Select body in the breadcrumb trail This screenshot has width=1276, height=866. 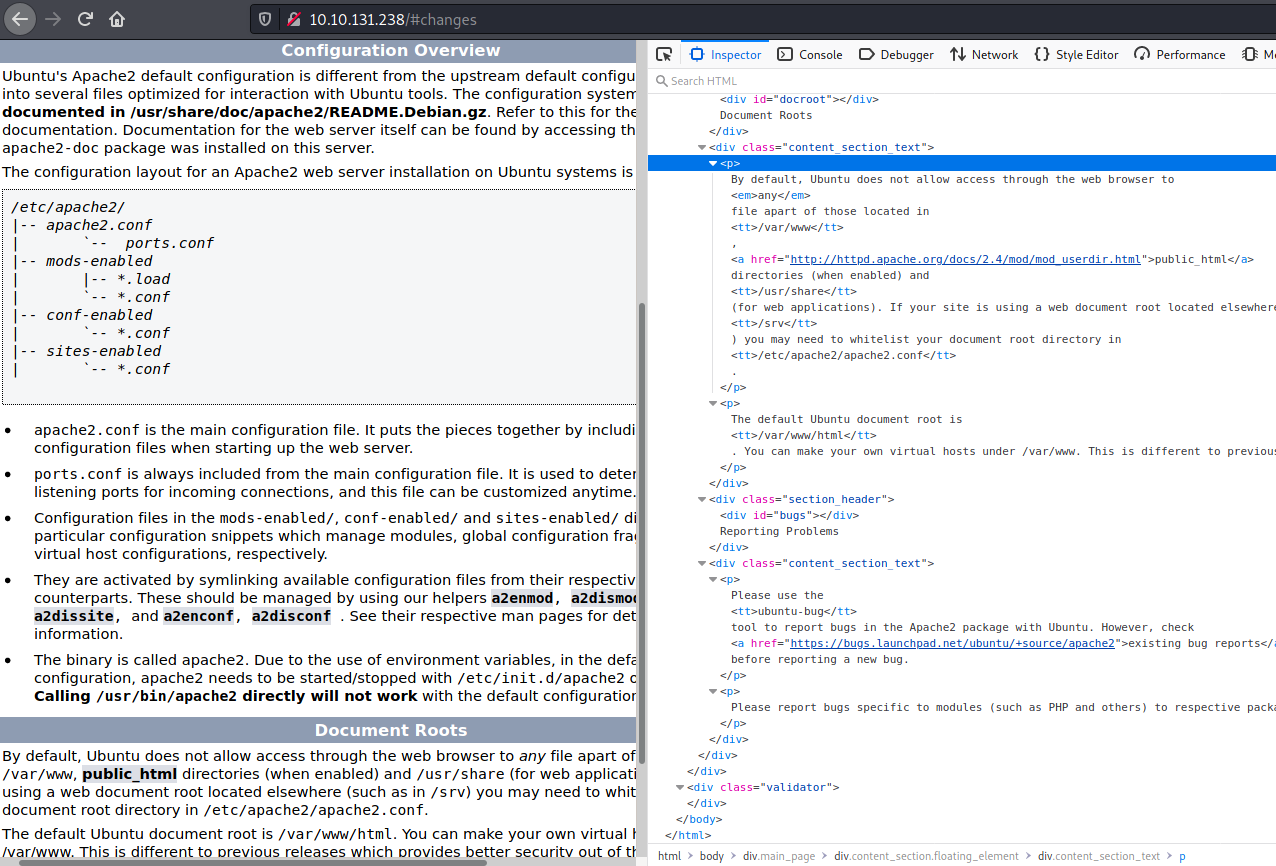pos(712,856)
